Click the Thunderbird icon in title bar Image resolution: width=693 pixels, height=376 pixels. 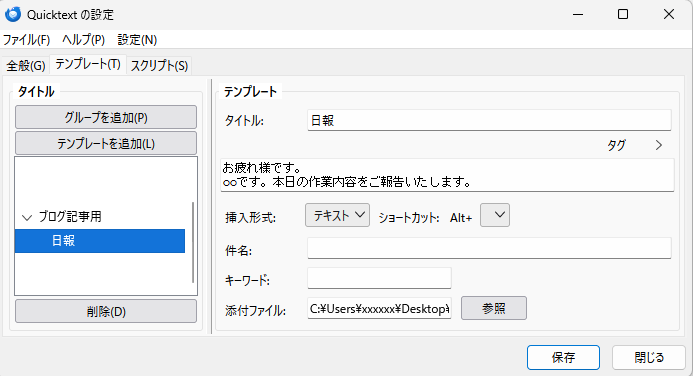point(13,14)
